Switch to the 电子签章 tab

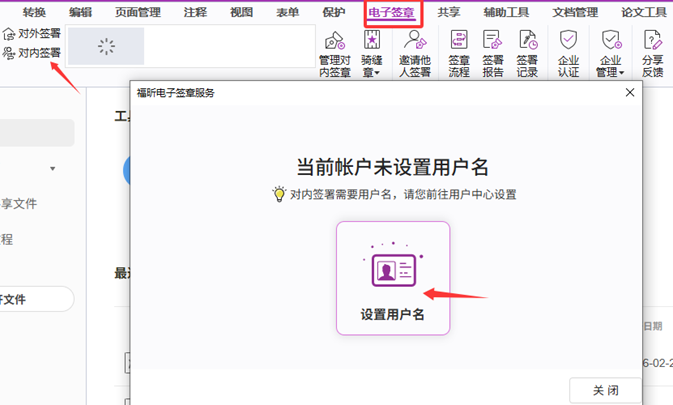[393, 12]
